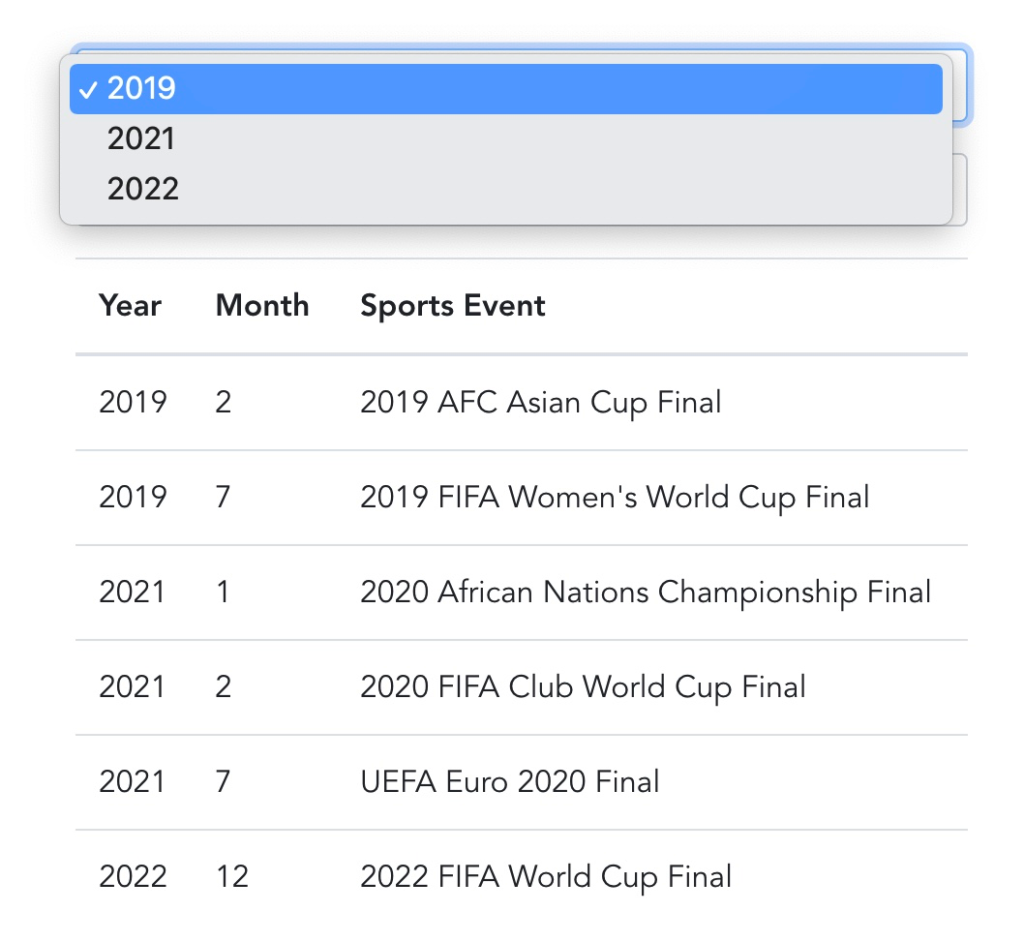1024x943 pixels.
Task: Click the 2020 FIFA Club World Cup Final entry
Action: [x=583, y=687]
